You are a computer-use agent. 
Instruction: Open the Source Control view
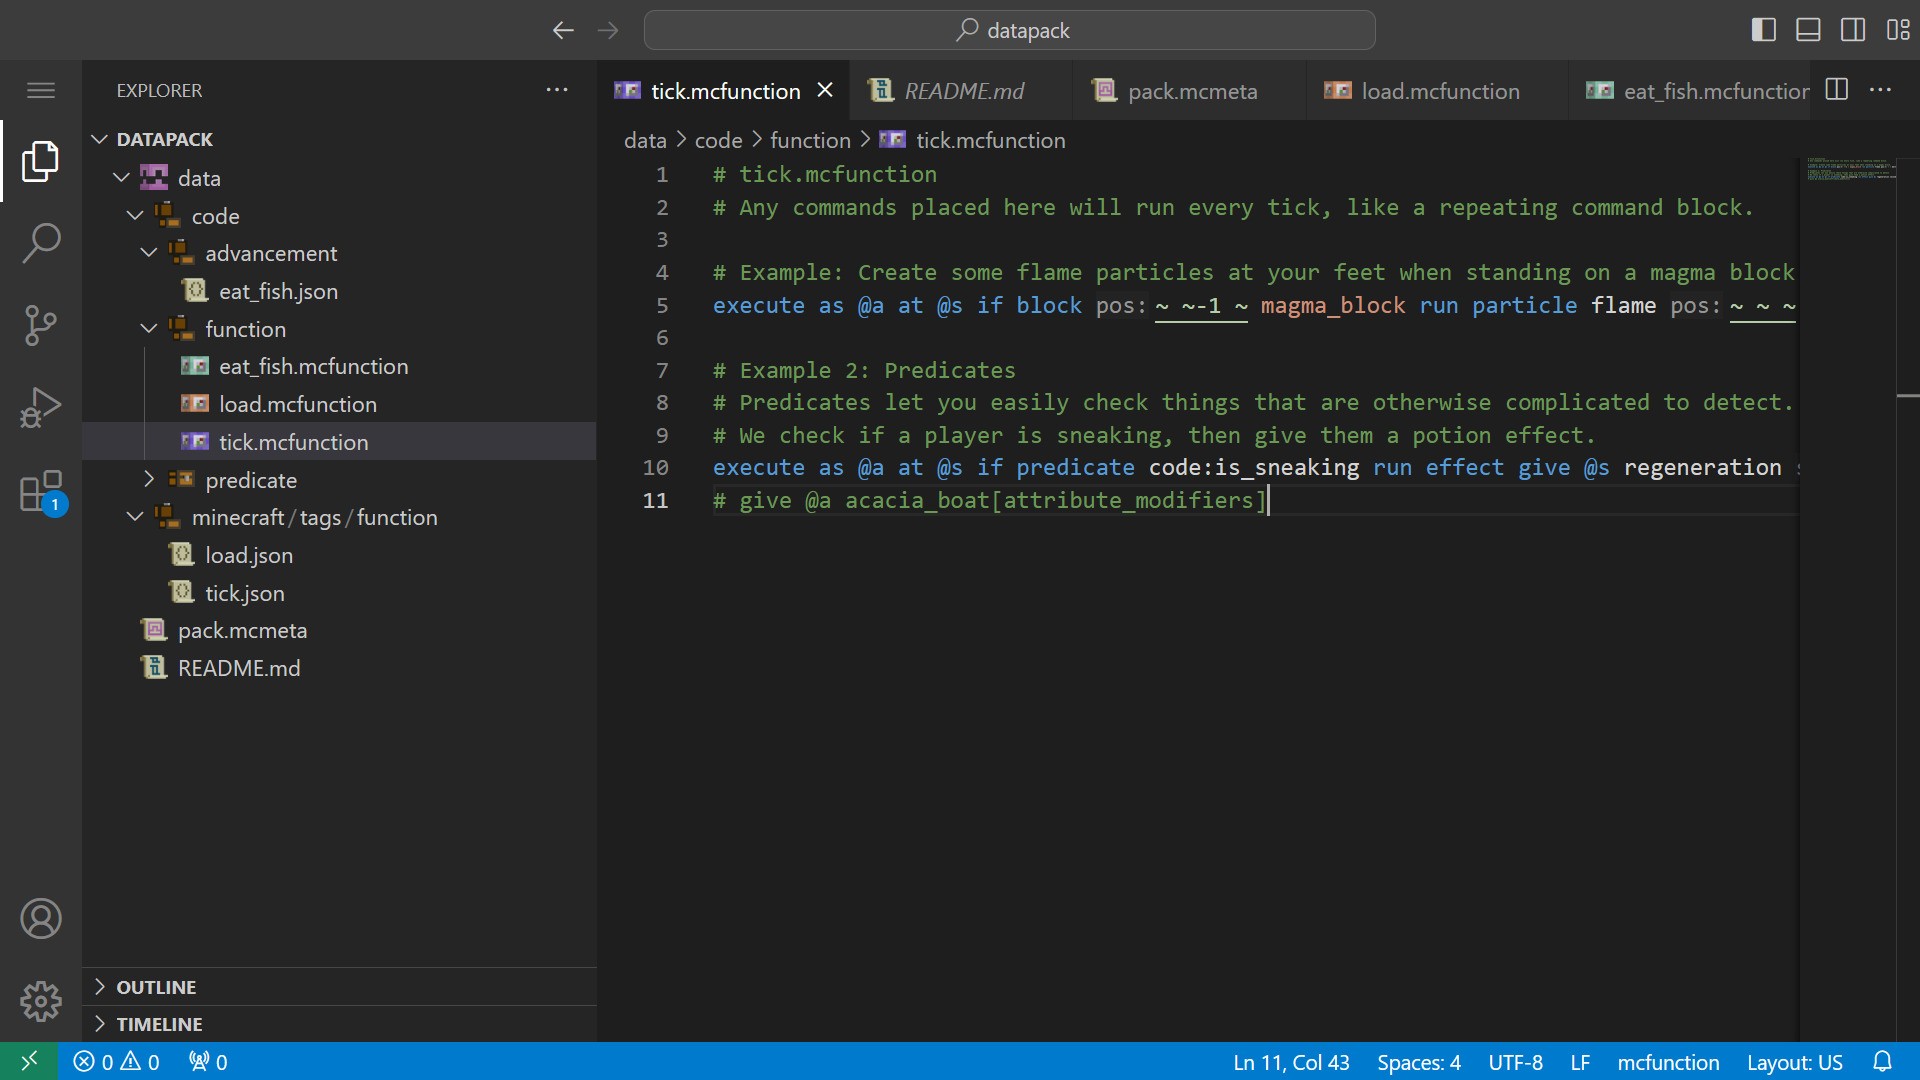click(x=41, y=325)
